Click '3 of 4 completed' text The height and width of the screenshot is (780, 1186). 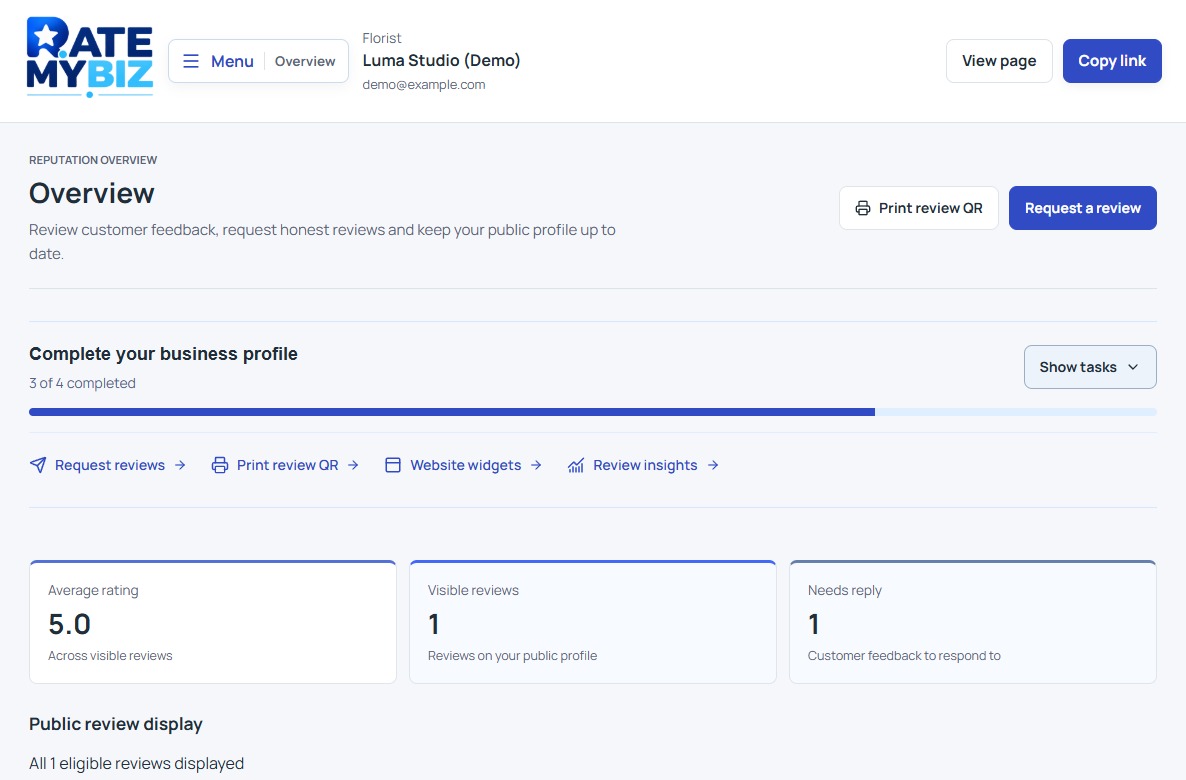(82, 384)
